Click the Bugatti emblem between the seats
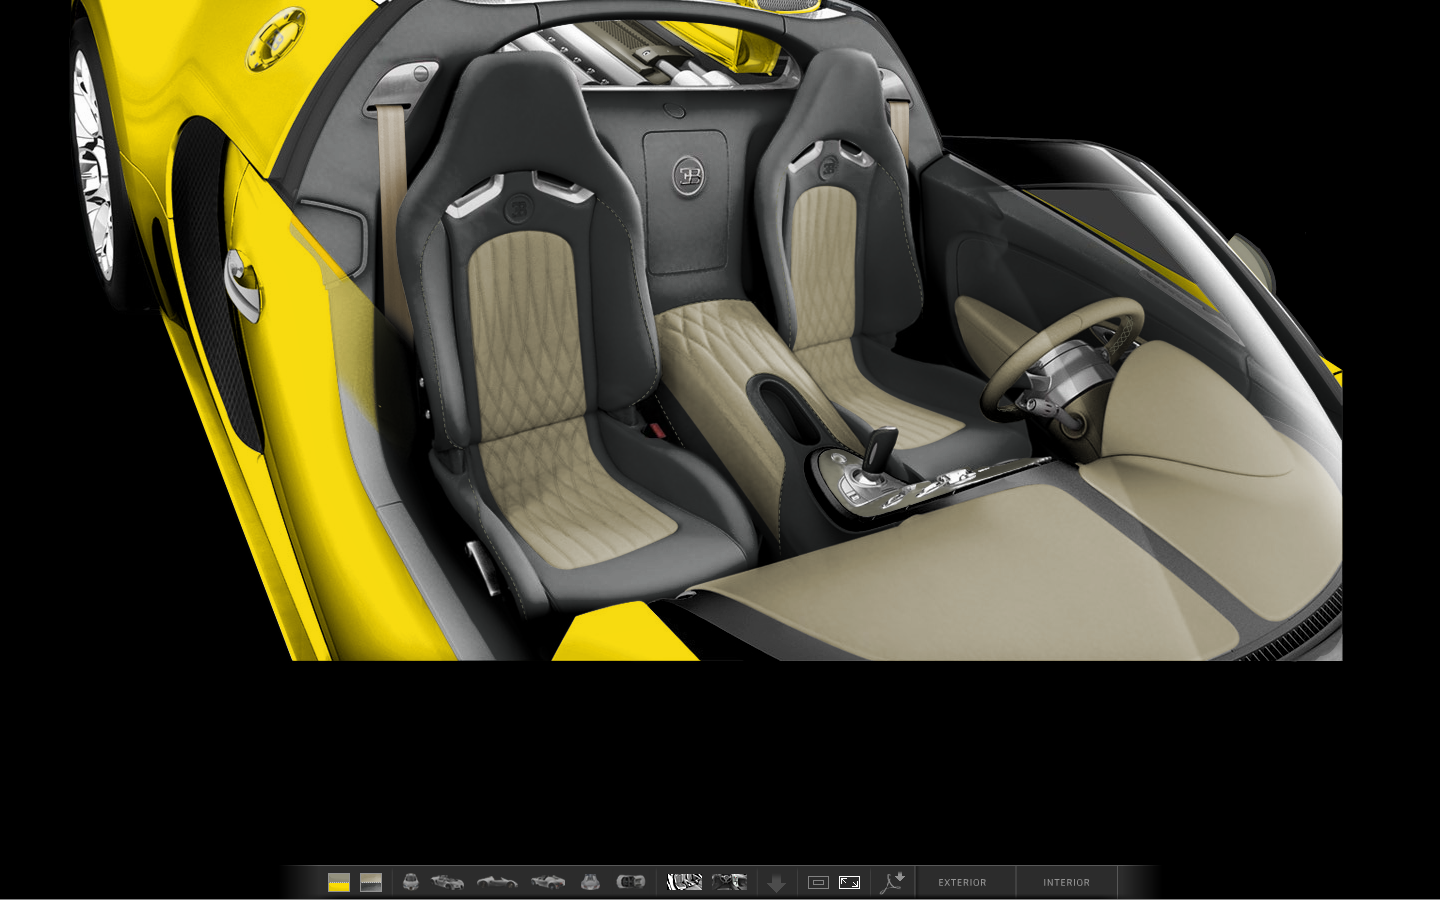 click(x=688, y=178)
